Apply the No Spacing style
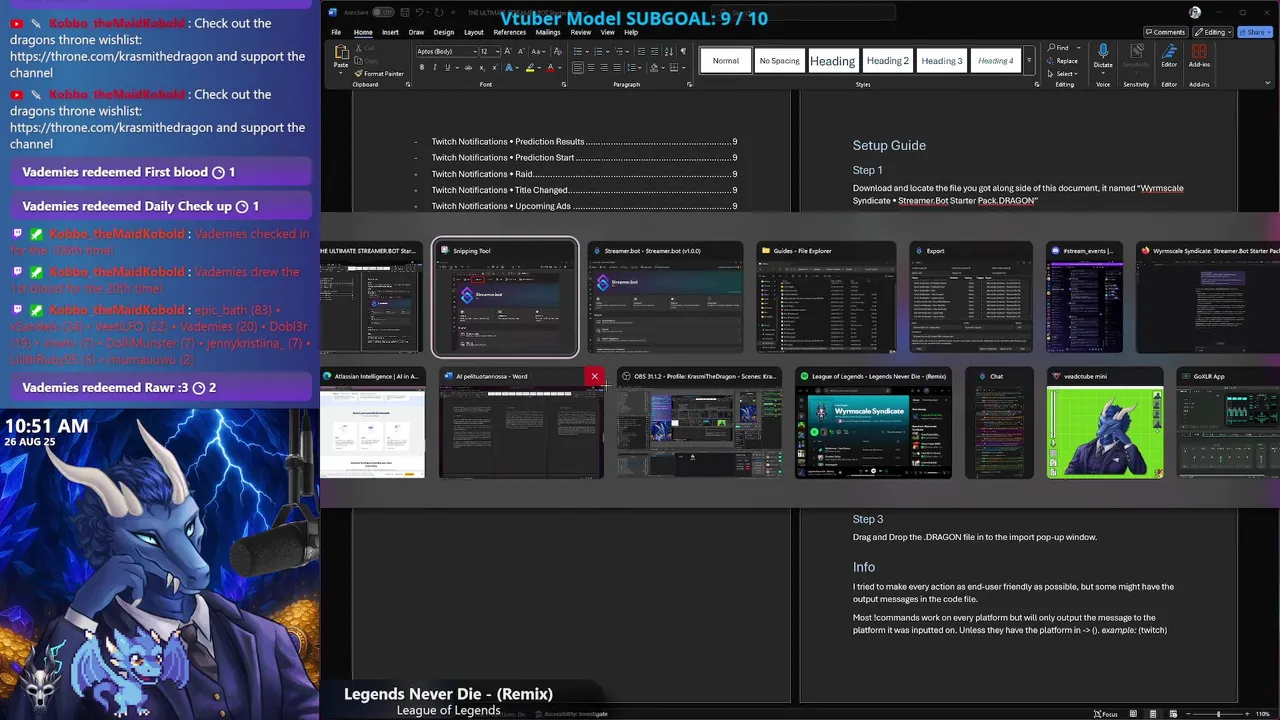The width and height of the screenshot is (1280, 720). click(x=779, y=61)
